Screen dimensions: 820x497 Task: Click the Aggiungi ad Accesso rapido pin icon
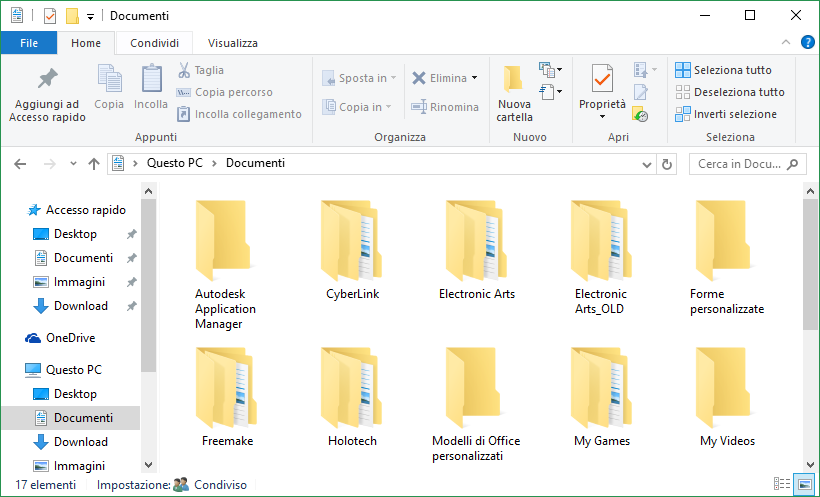(48, 78)
